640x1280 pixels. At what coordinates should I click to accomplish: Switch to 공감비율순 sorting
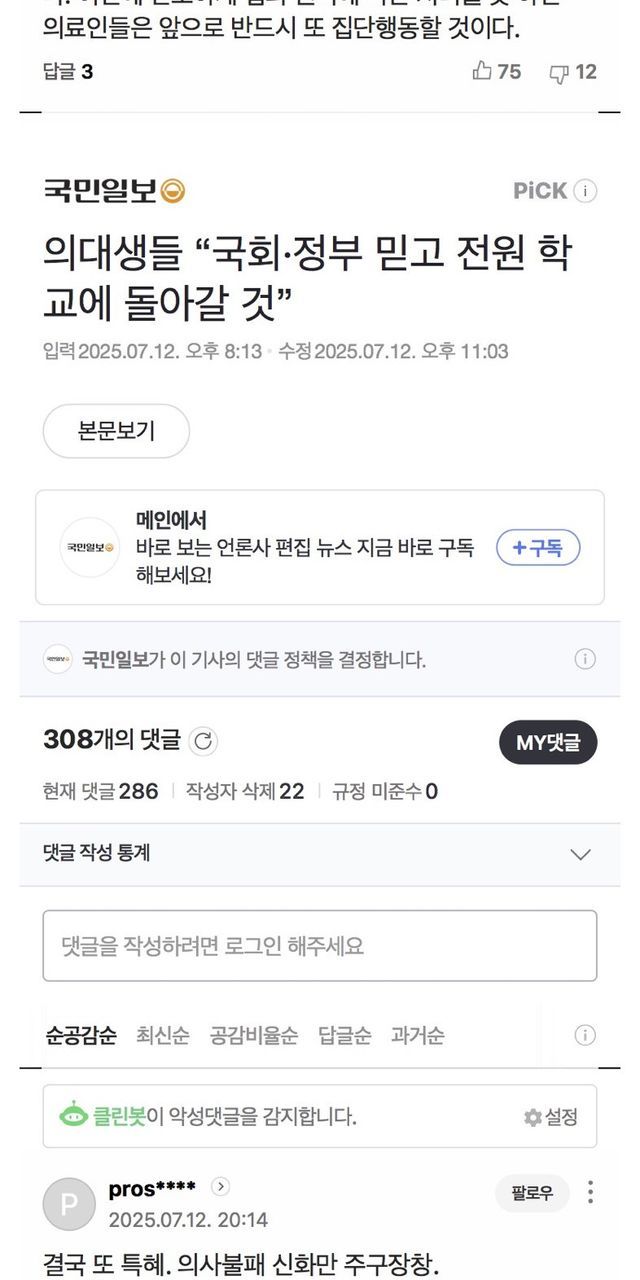253,1035
